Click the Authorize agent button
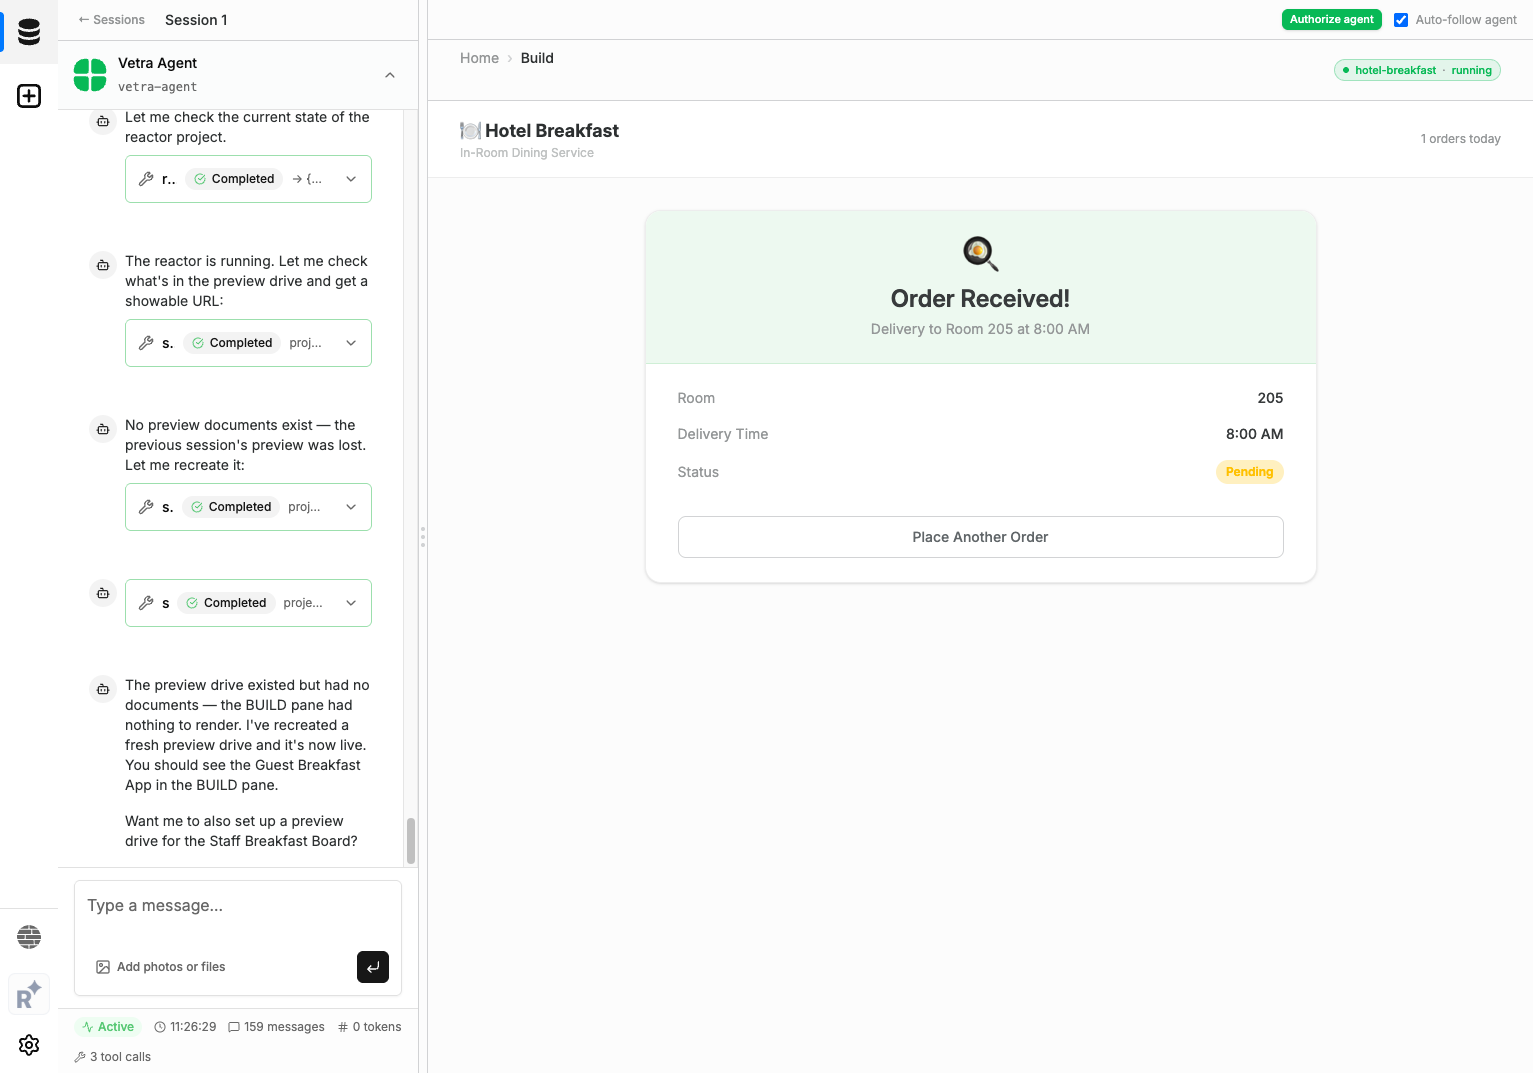Viewport: 1533px width, 1073px height. pos(1331,20)
